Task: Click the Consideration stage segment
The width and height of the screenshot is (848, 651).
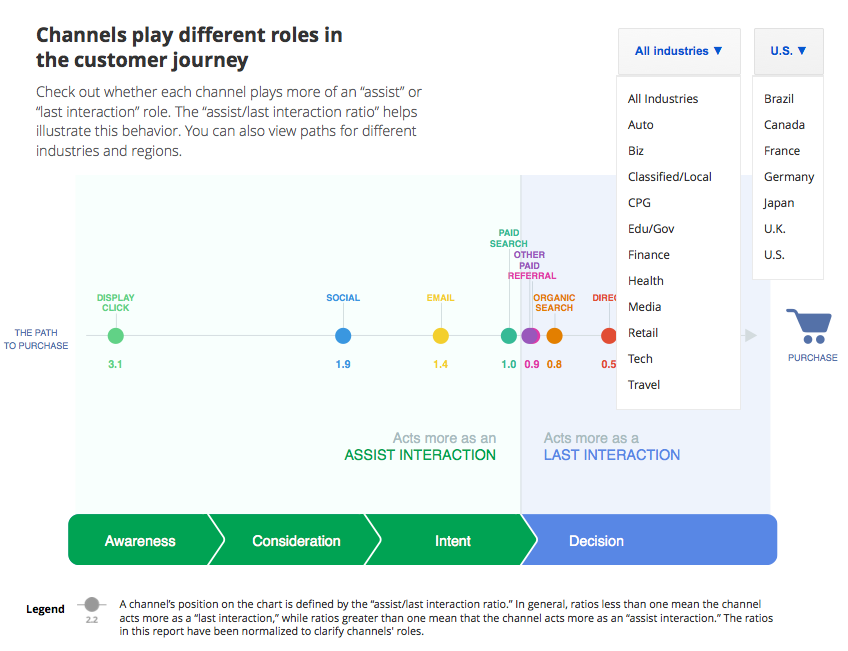Action: [296, 541]
